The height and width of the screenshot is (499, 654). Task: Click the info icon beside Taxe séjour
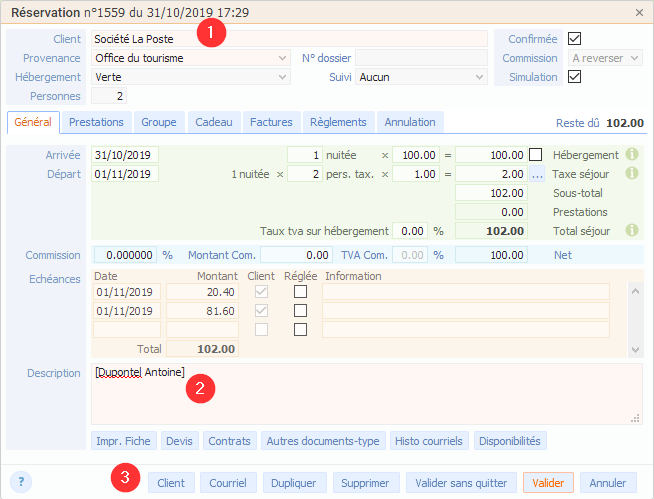click(631, 174)
